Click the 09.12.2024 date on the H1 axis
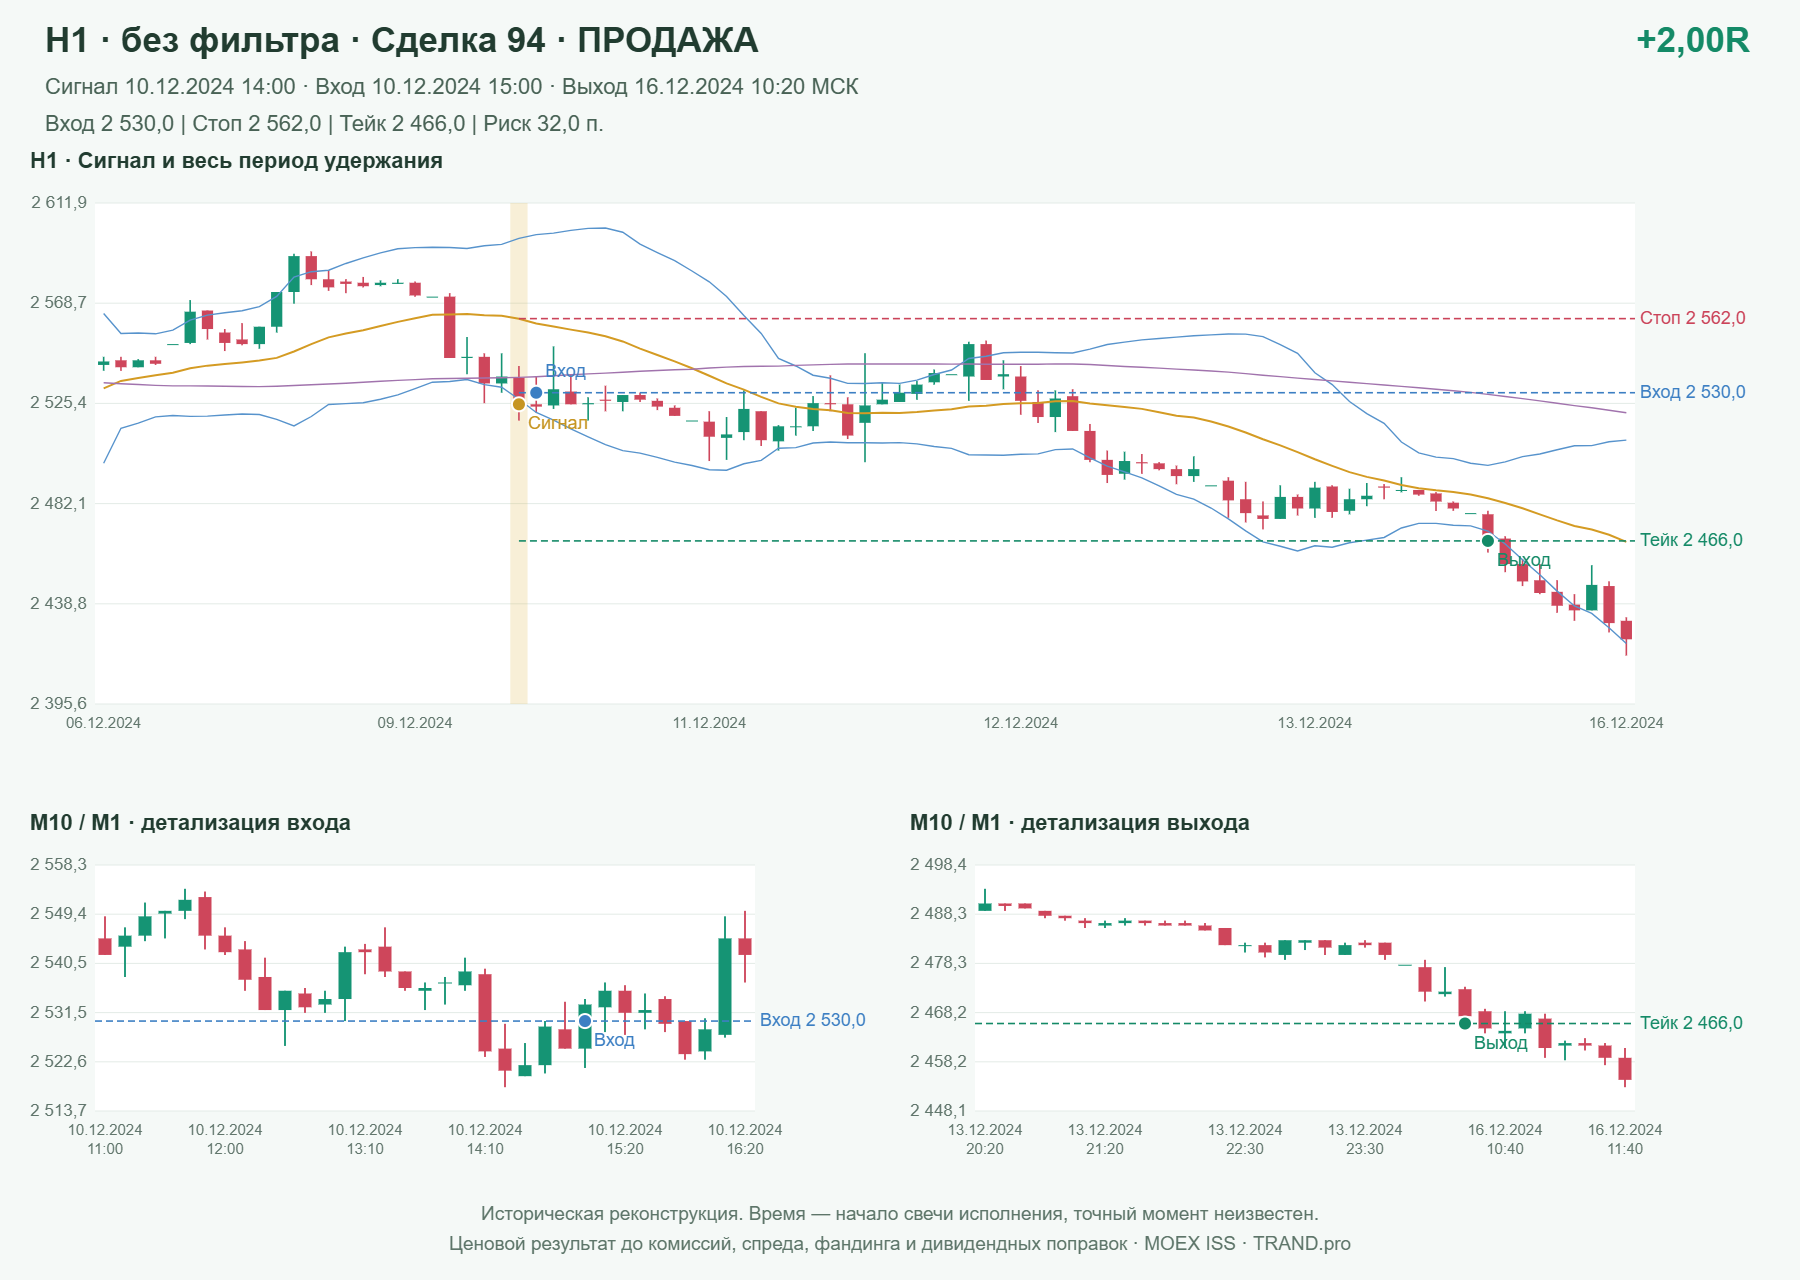The image size is (1800, 1280). tap(415, 723)
